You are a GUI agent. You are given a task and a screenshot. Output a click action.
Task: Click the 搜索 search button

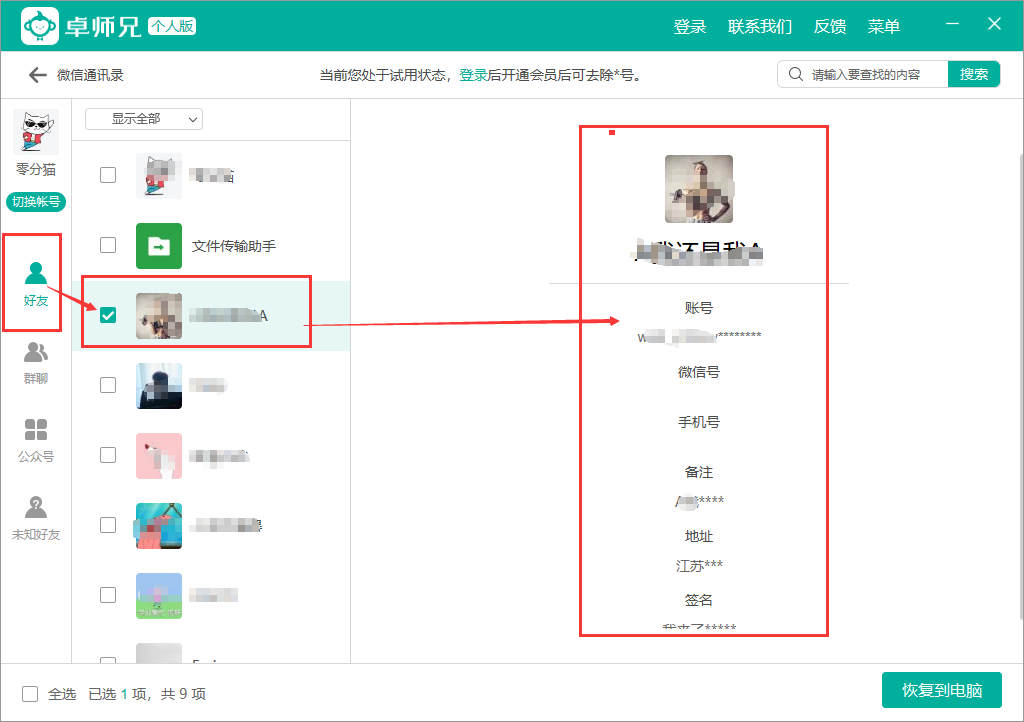pos(974,74)
